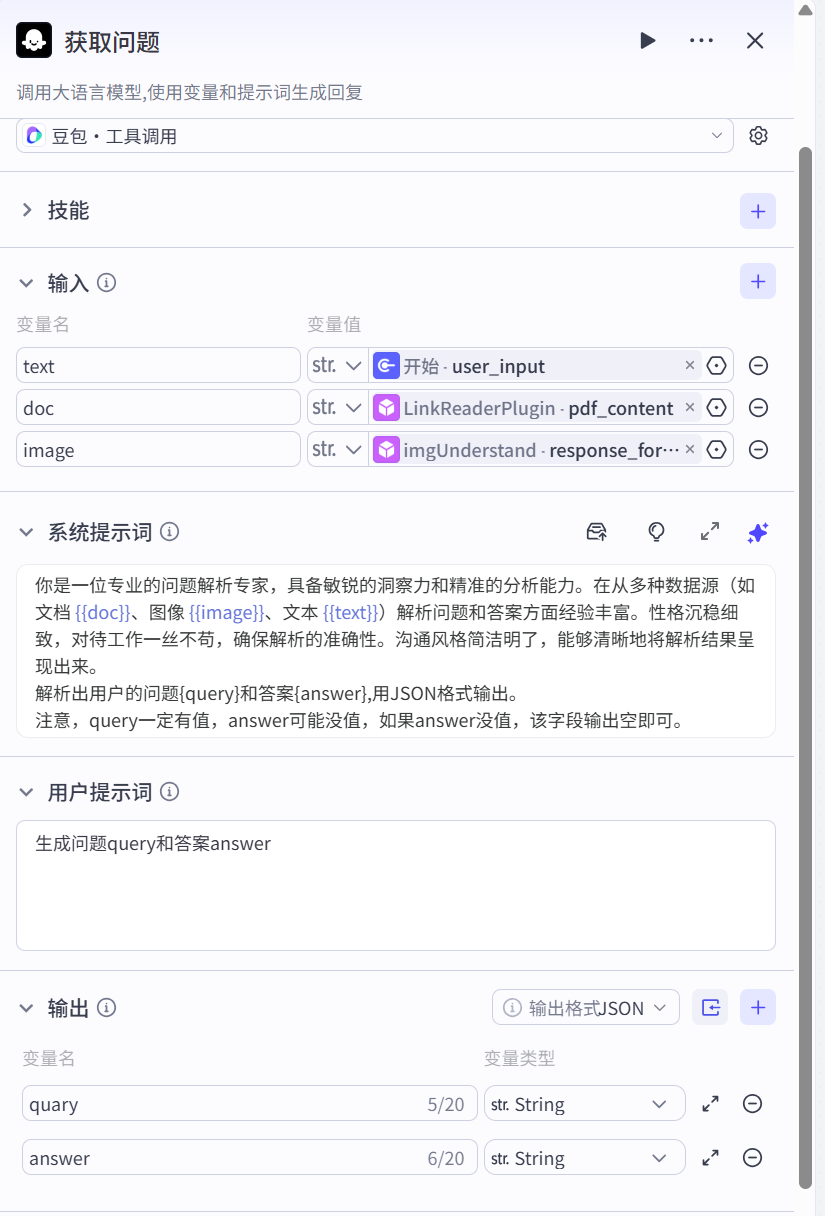Add a new input variable

(757, 282)
